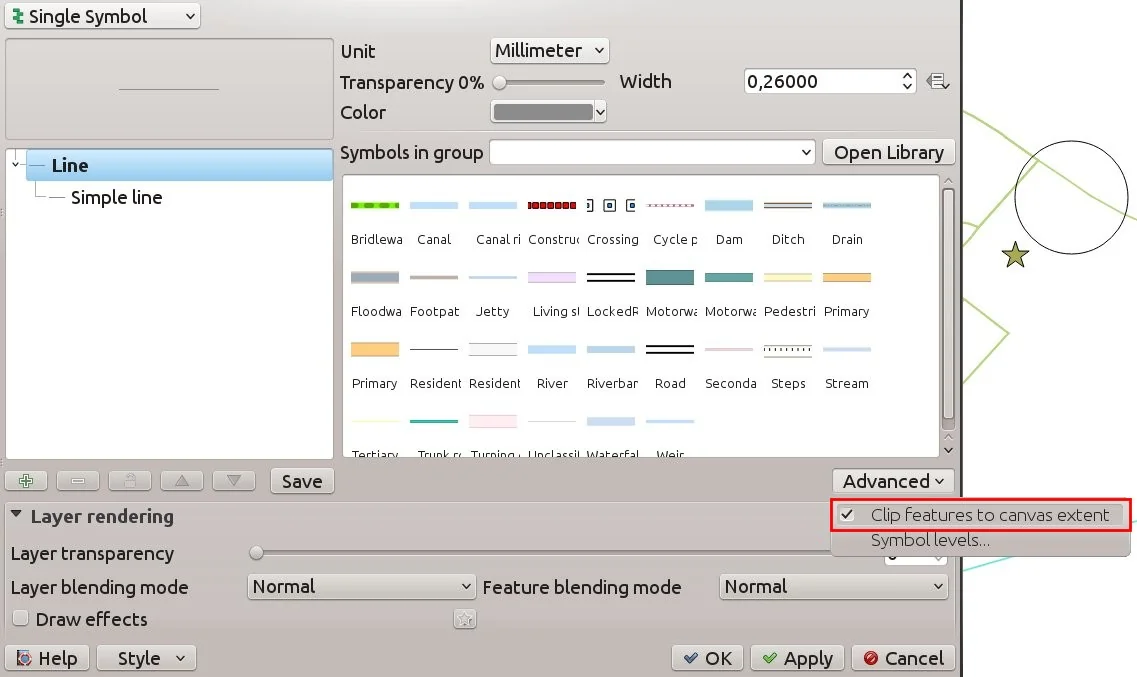Click the remove symbol layer minus icon

pyautogui.click(x=78, y=481)
